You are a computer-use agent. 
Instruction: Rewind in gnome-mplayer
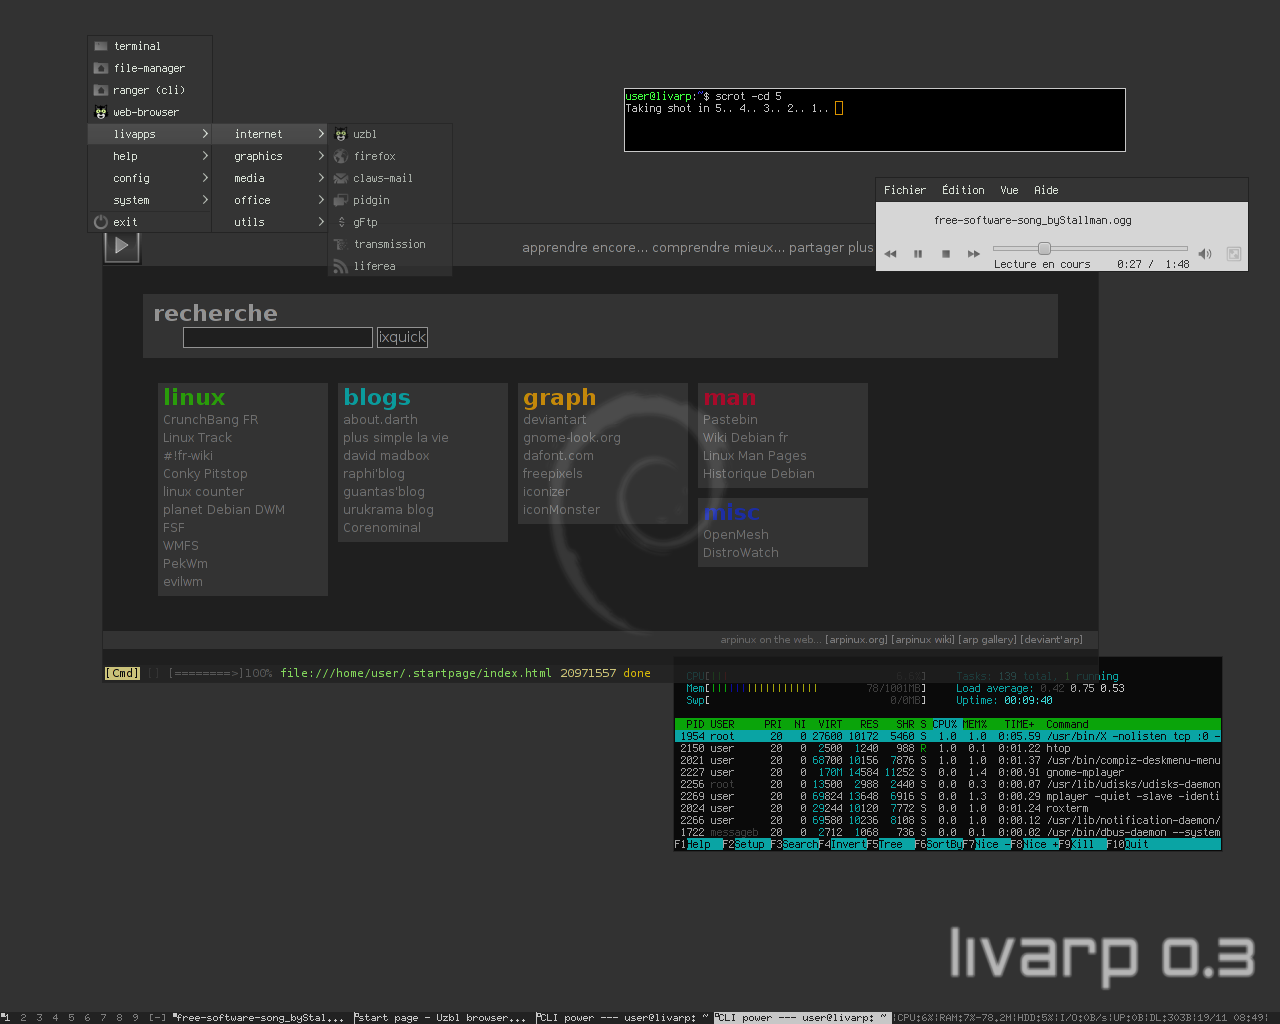890,254
